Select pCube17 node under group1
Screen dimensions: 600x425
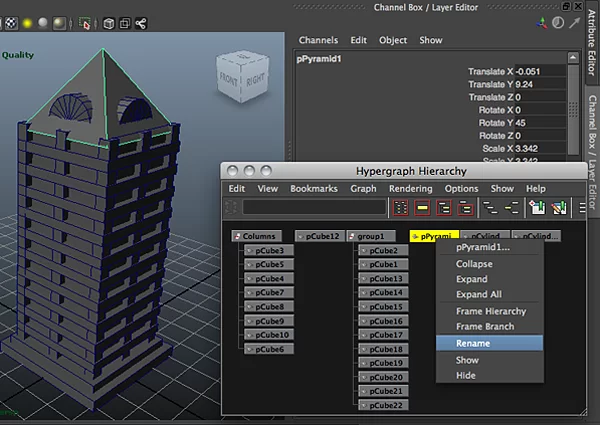coord(383,335)
